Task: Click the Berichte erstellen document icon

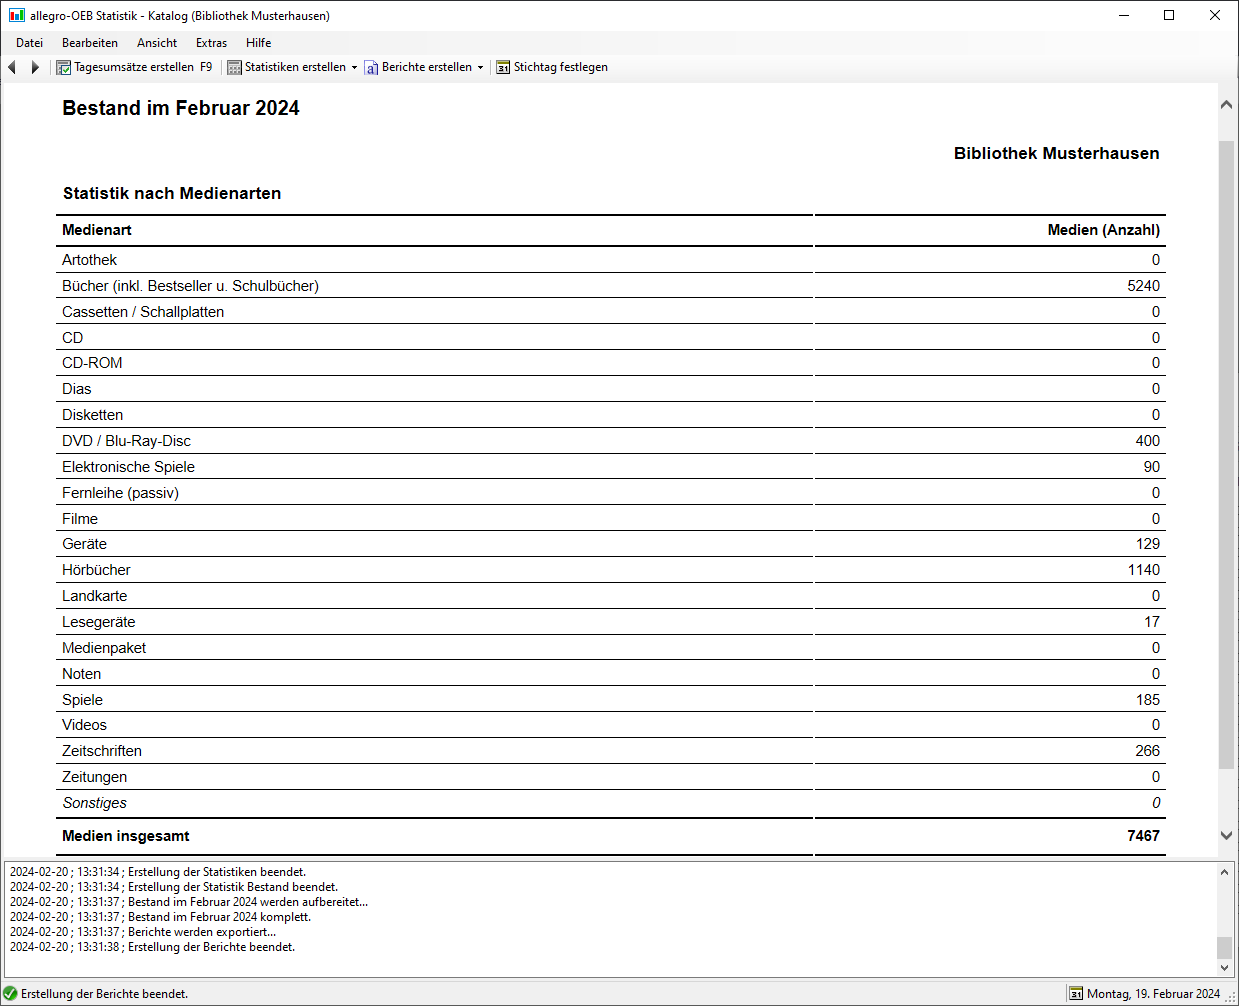Action: (x=371, y=68)
